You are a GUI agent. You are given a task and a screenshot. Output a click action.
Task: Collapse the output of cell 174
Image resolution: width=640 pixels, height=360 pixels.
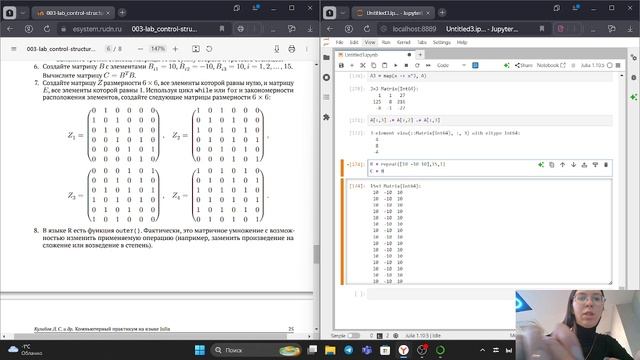tap(342, 231)
